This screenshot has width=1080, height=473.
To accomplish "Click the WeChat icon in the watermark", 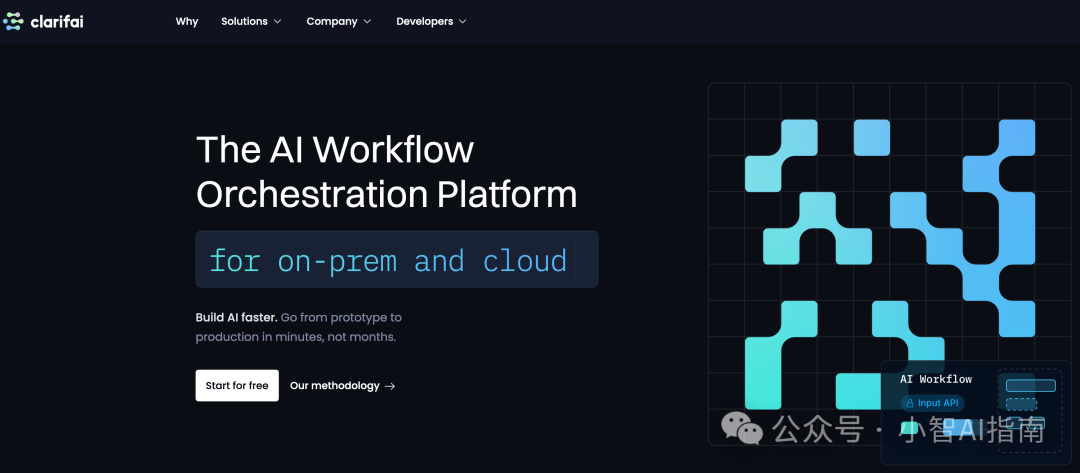I will coord(741,429).
